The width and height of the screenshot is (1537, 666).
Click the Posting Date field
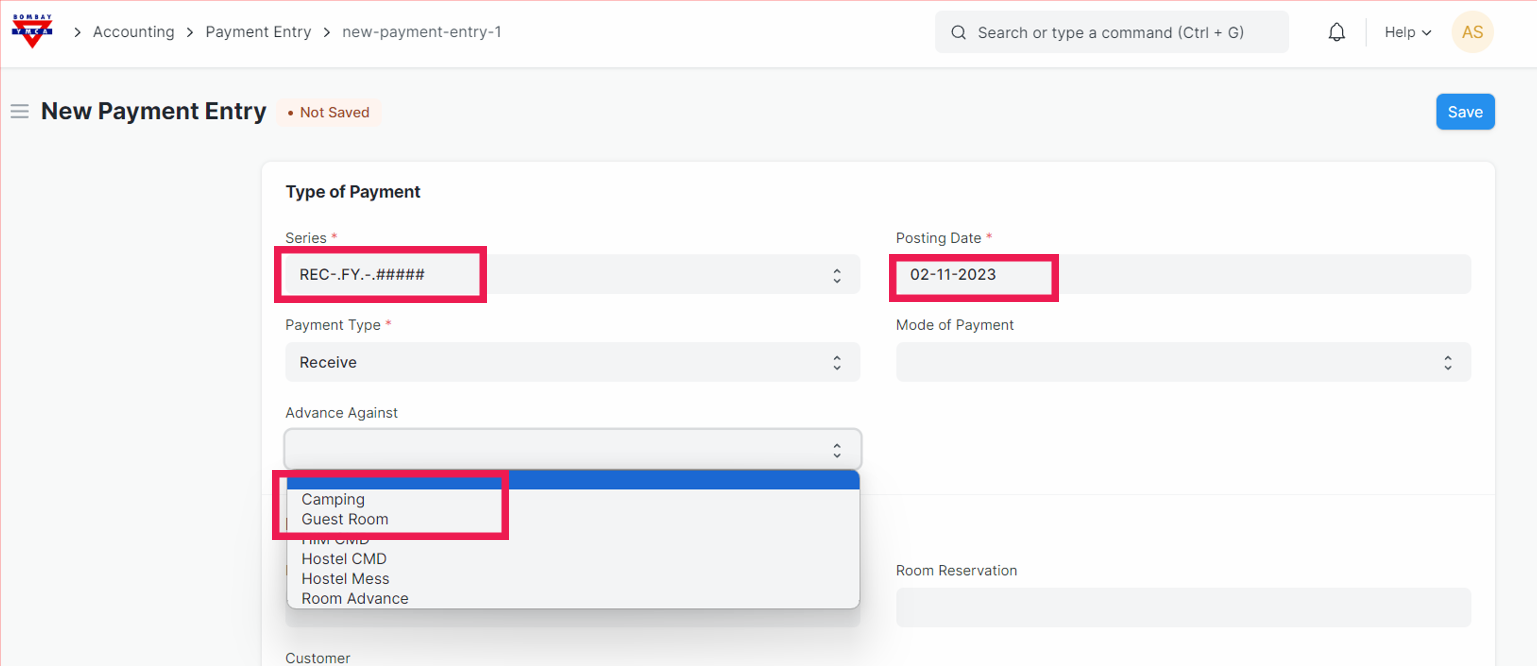tap(1182, 274)
